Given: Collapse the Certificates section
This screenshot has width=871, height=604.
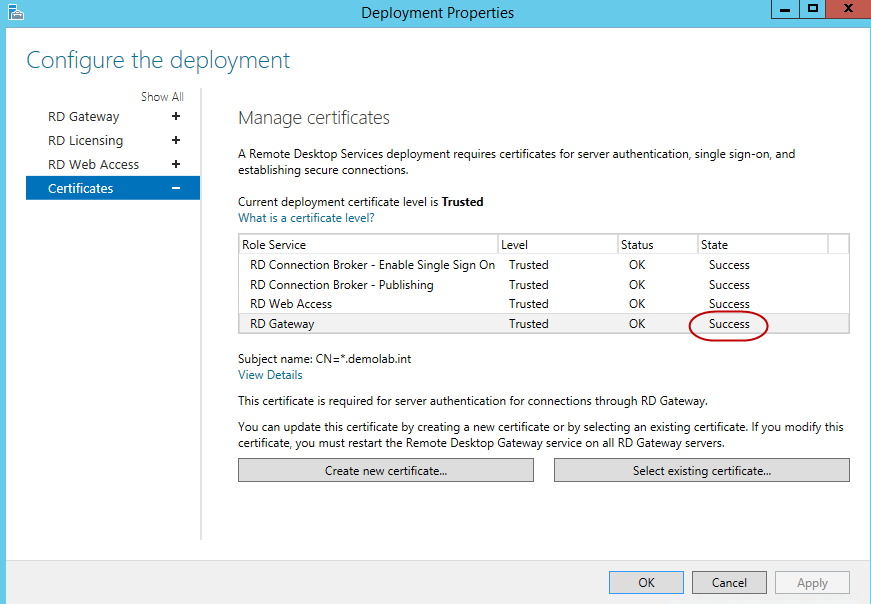Looking at the screenshot, I should coord(176,188).
